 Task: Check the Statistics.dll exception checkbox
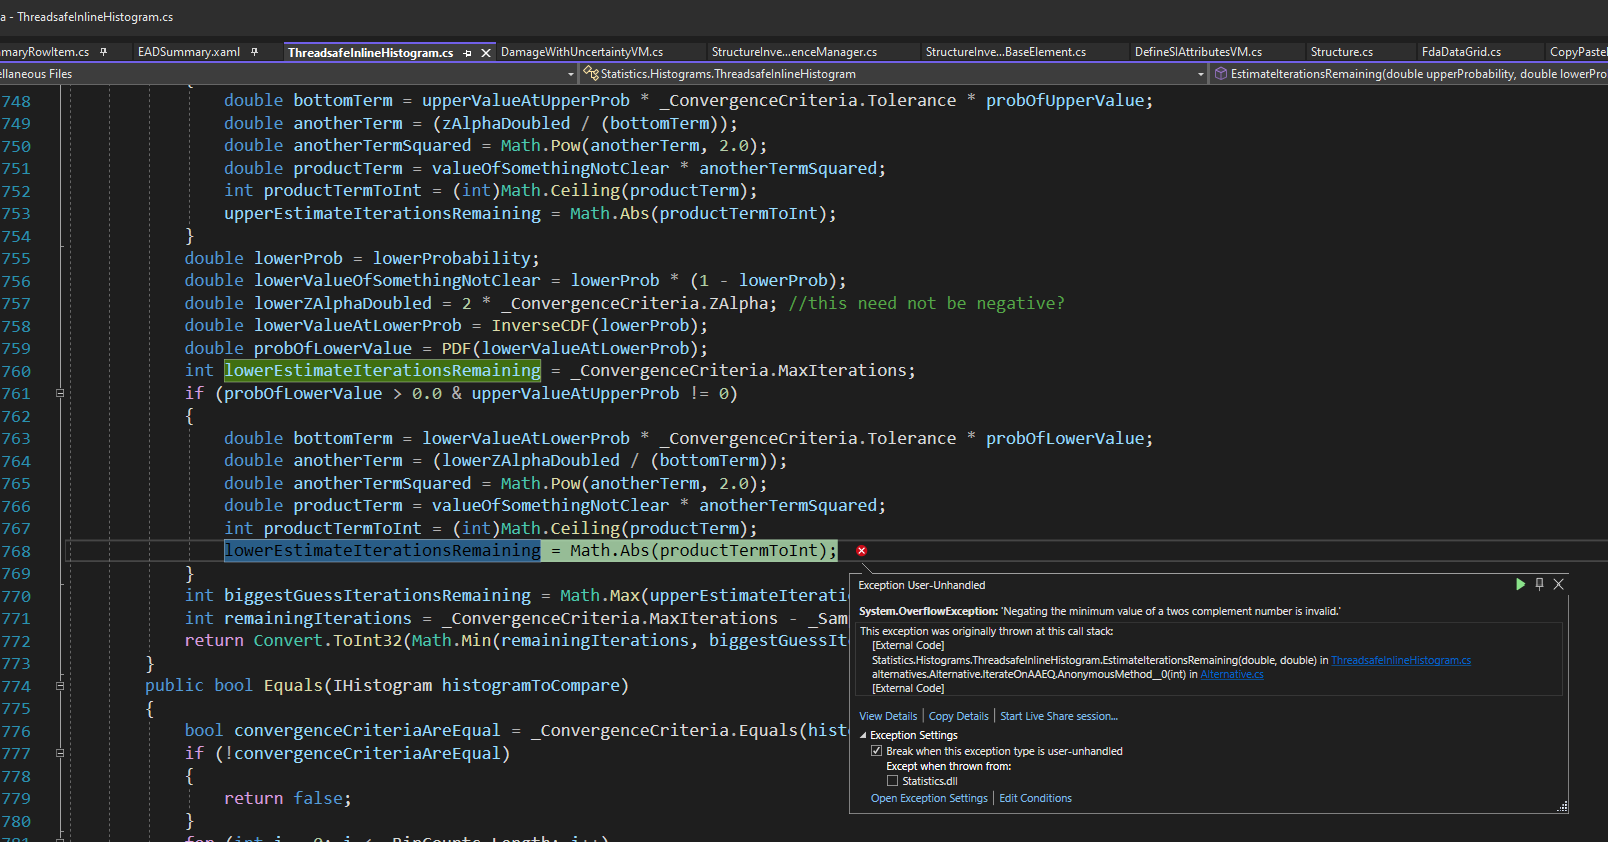[892, 781]
